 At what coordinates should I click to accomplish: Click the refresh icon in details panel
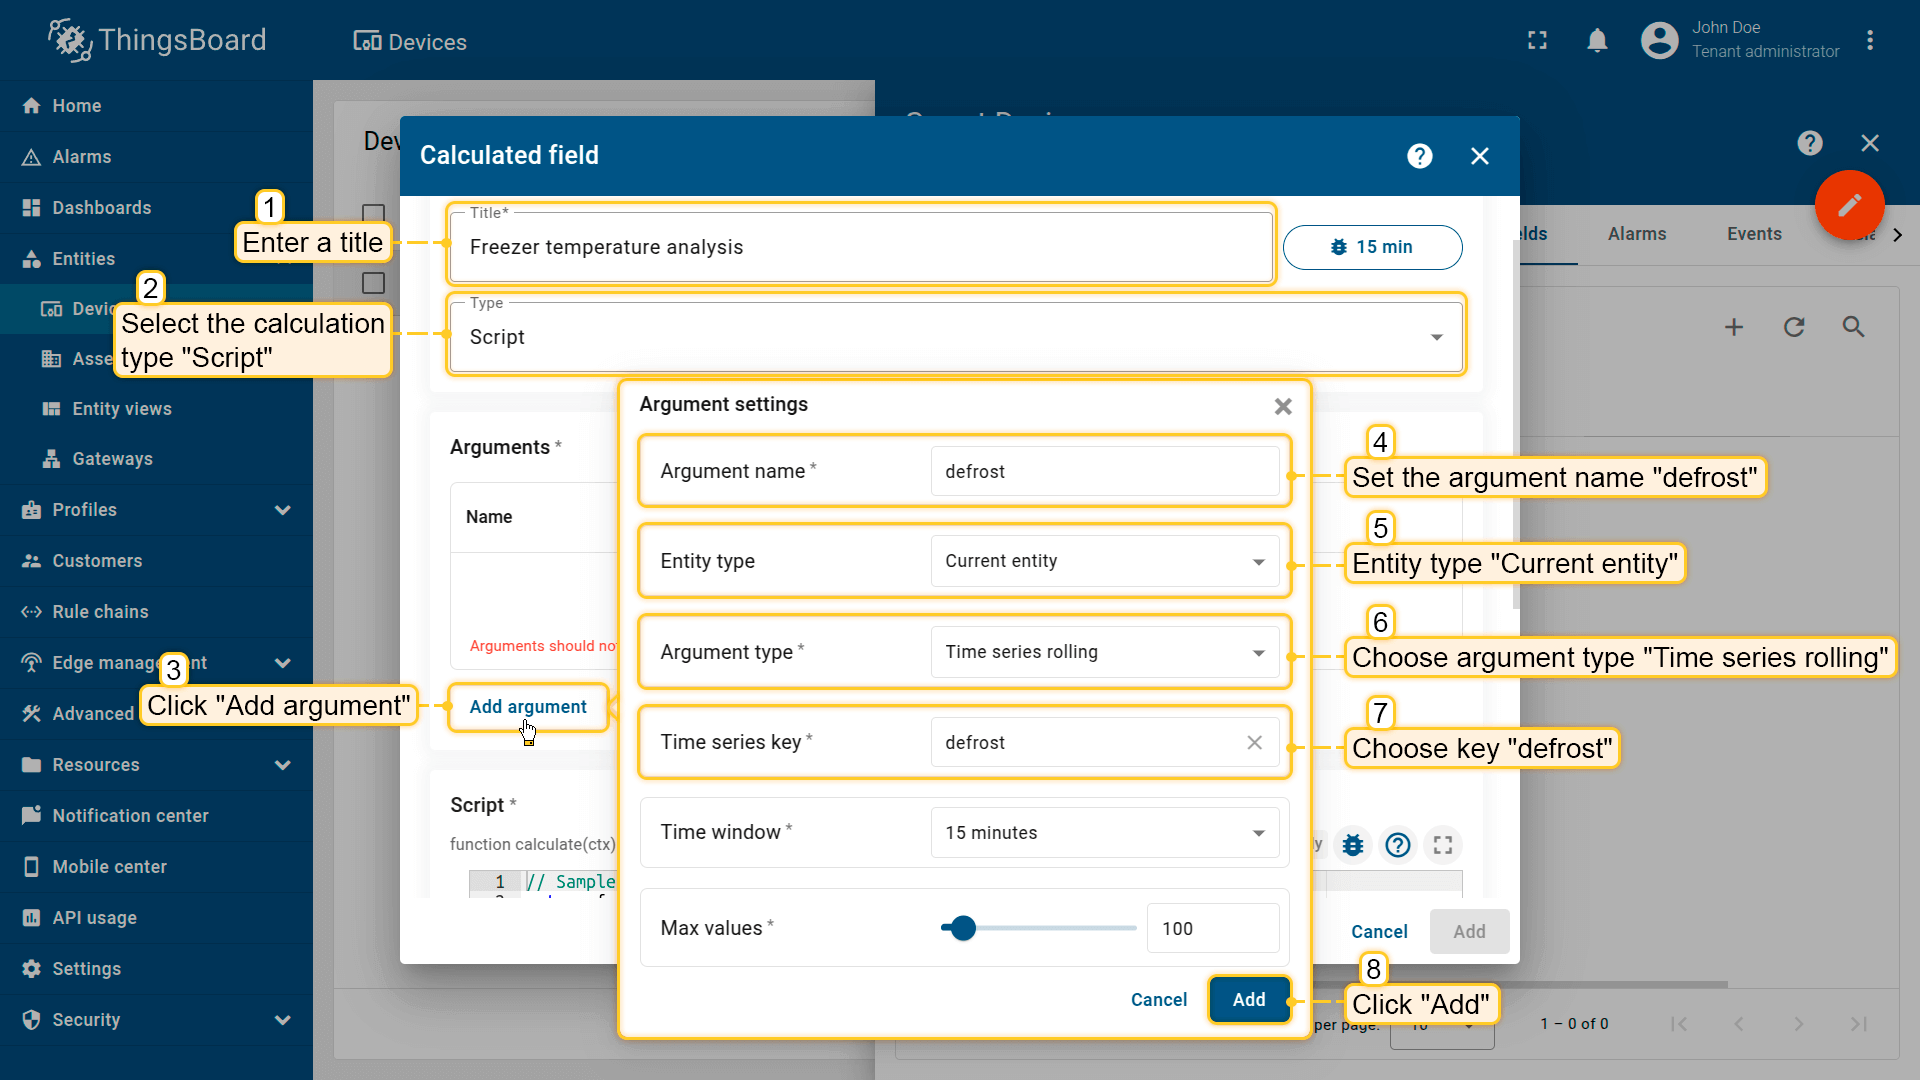1794,327
